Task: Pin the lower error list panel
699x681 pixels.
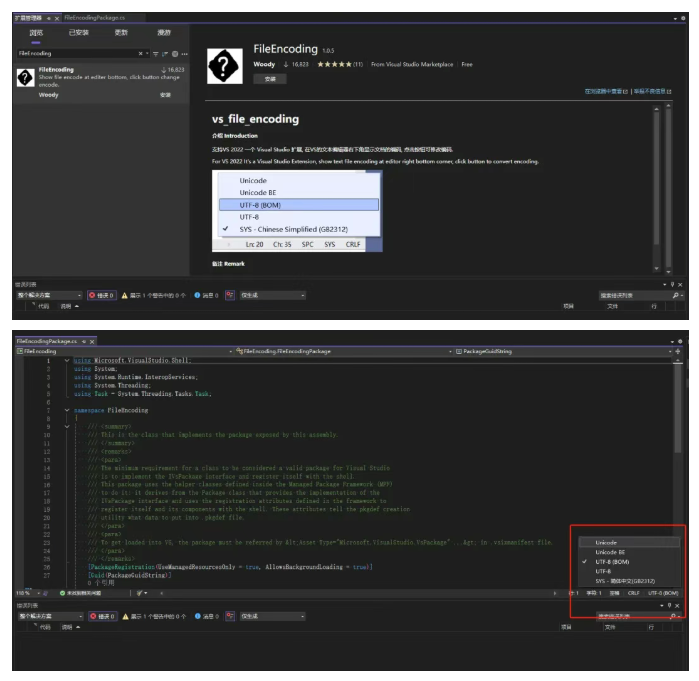Action: tap(669, 606)
